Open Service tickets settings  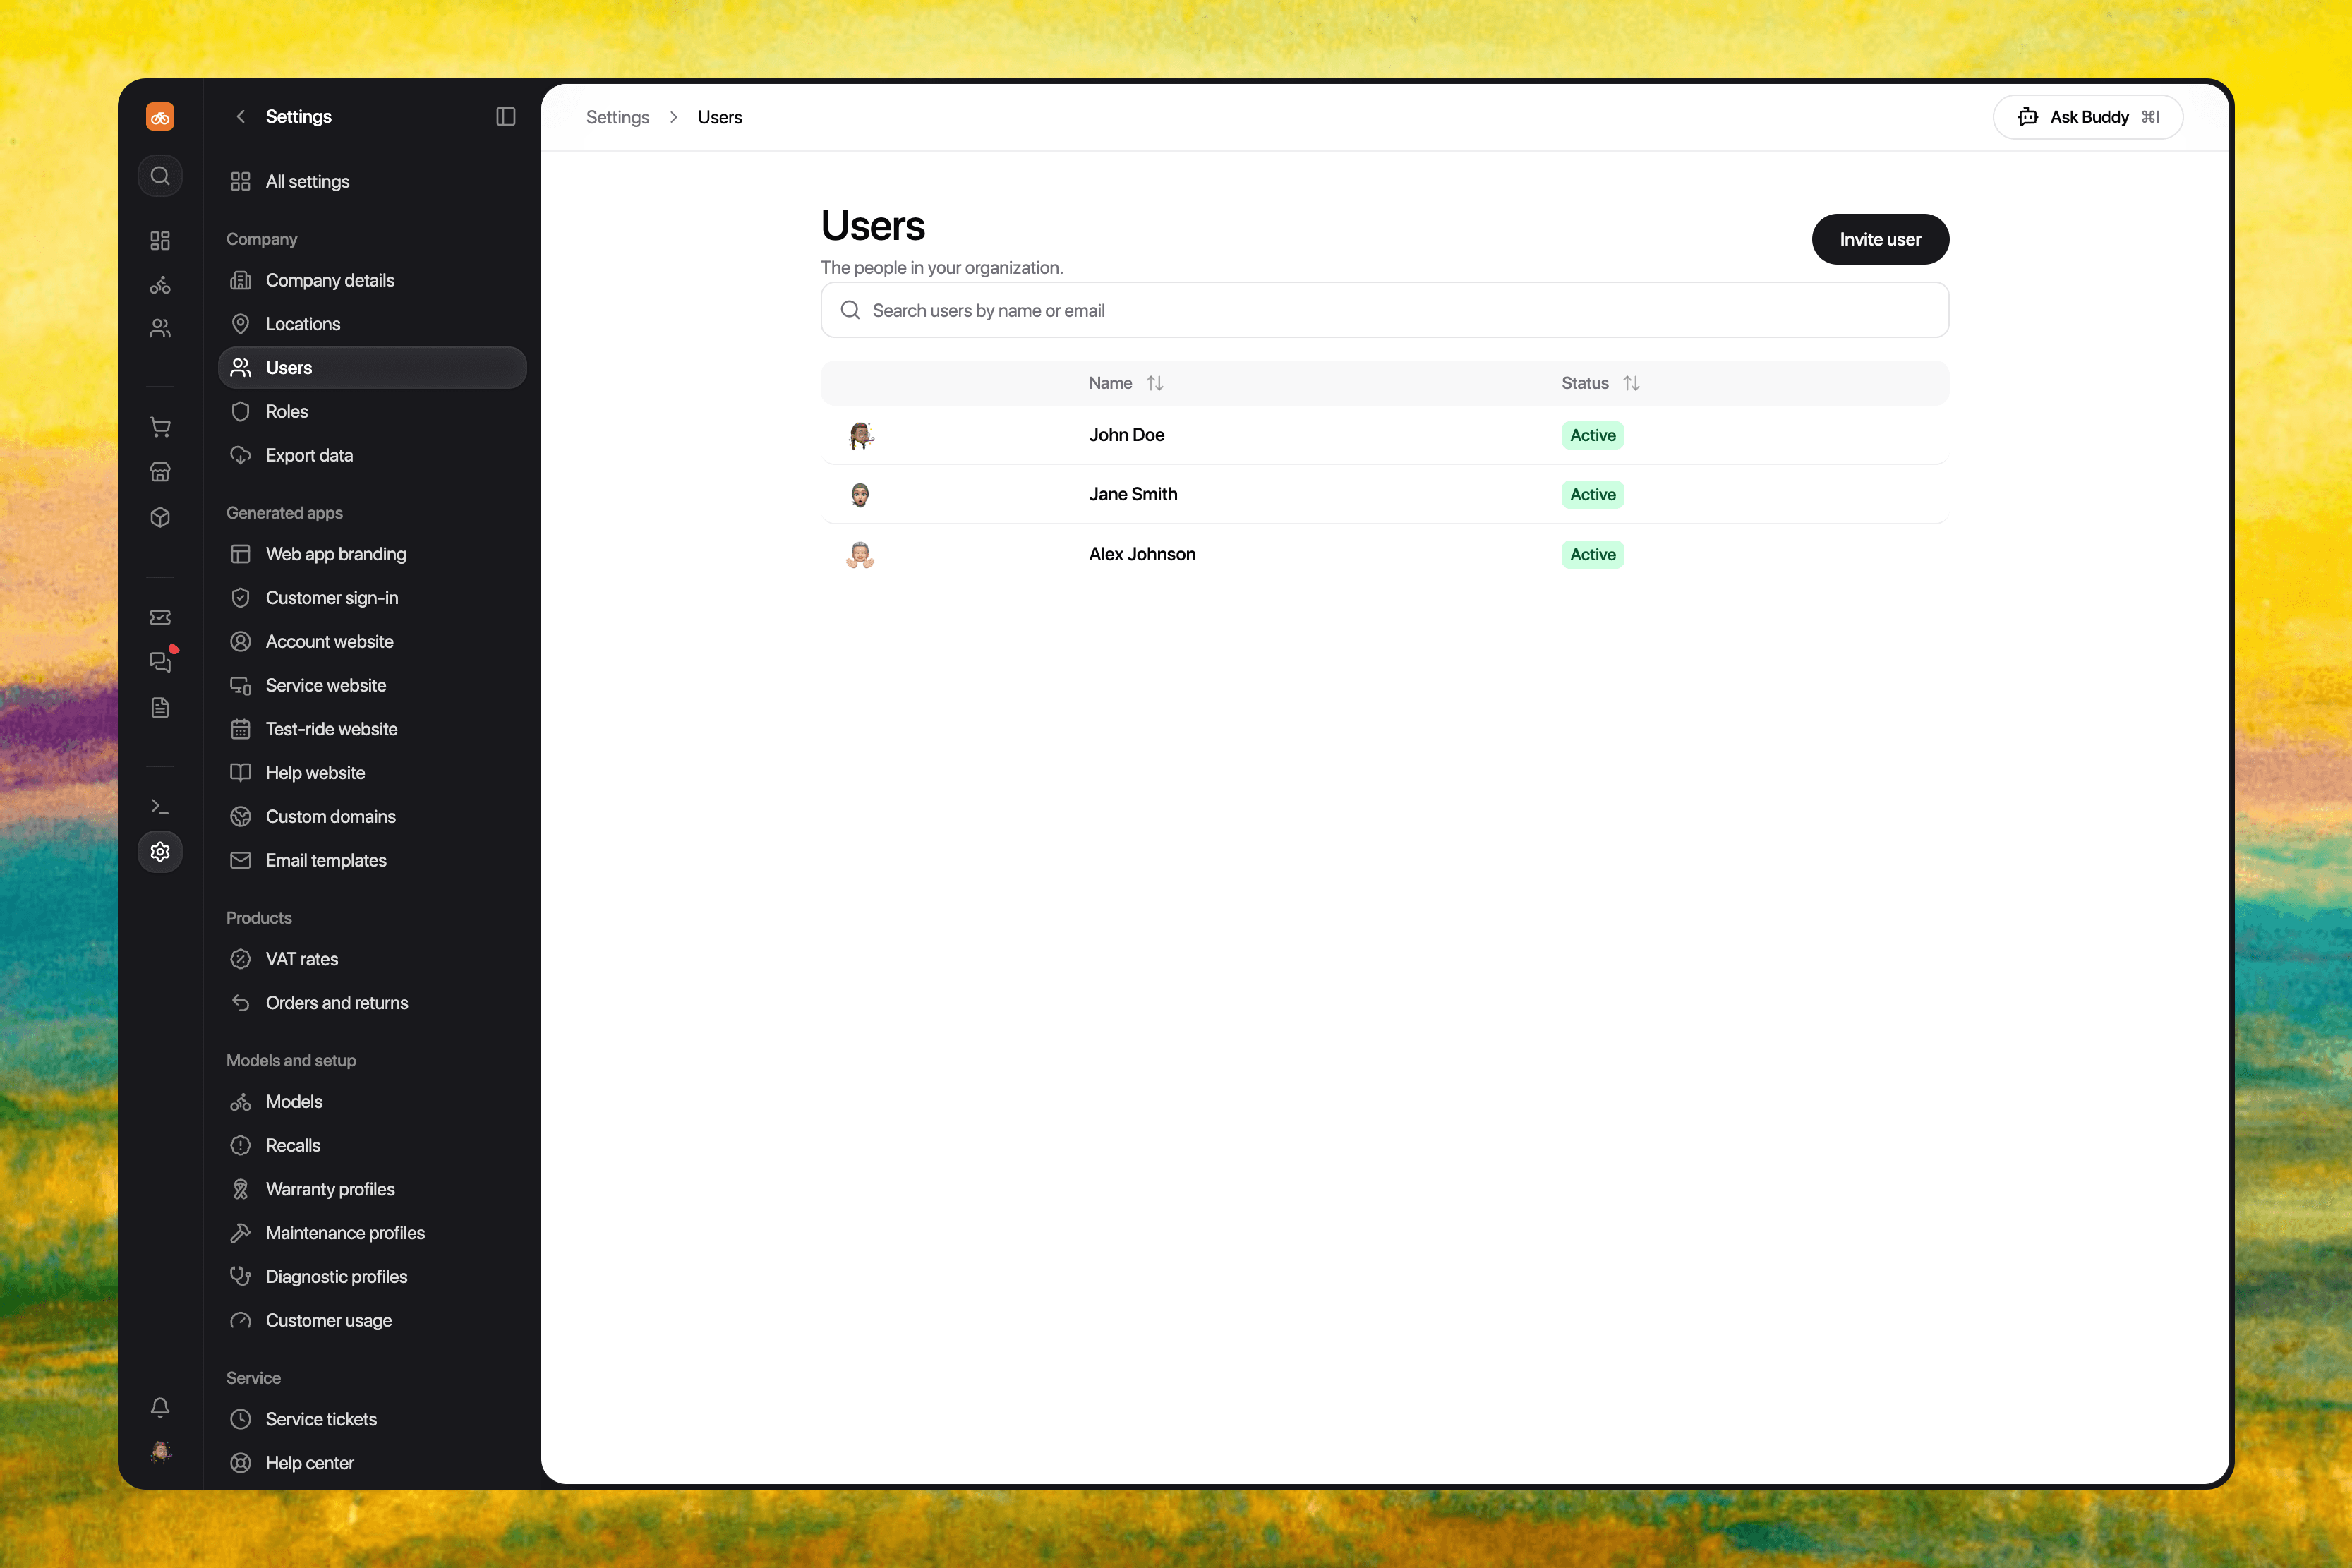[372, 1419]
